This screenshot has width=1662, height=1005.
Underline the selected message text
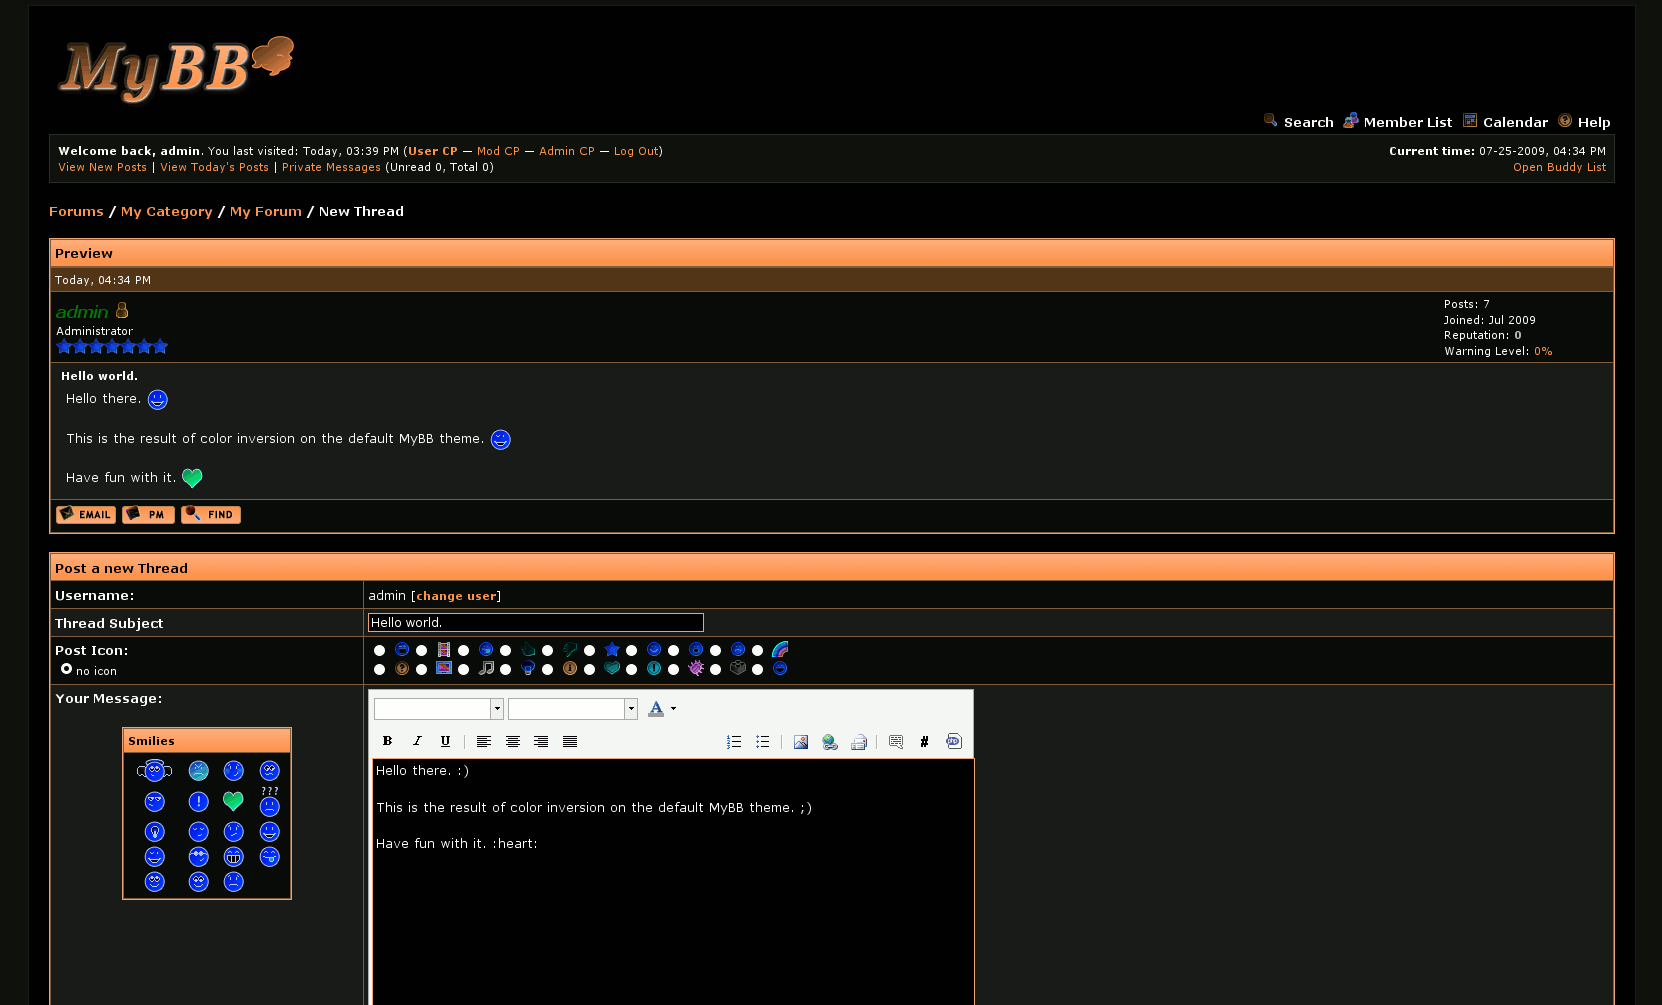point(445,742)
